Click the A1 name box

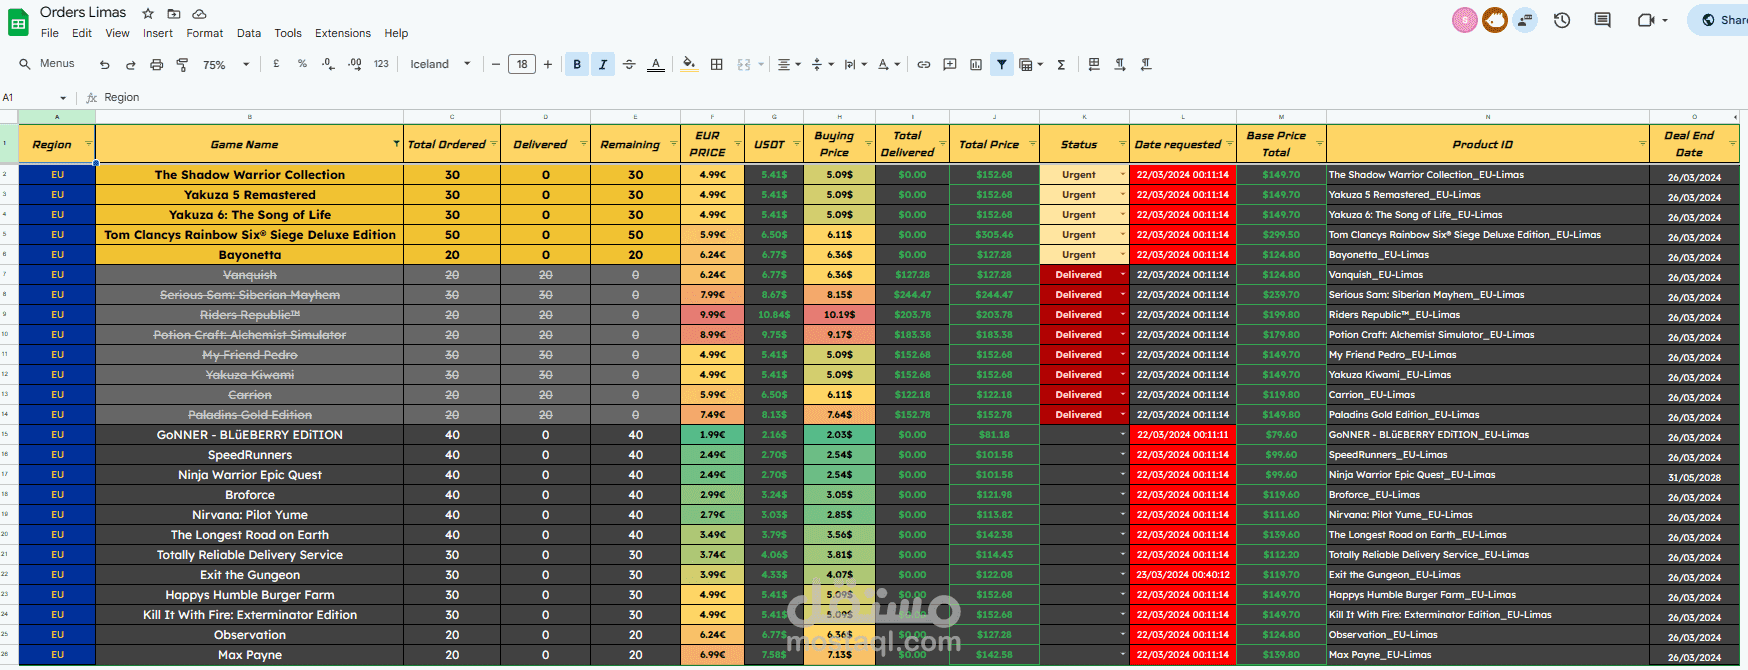click(x=28, y=98)
